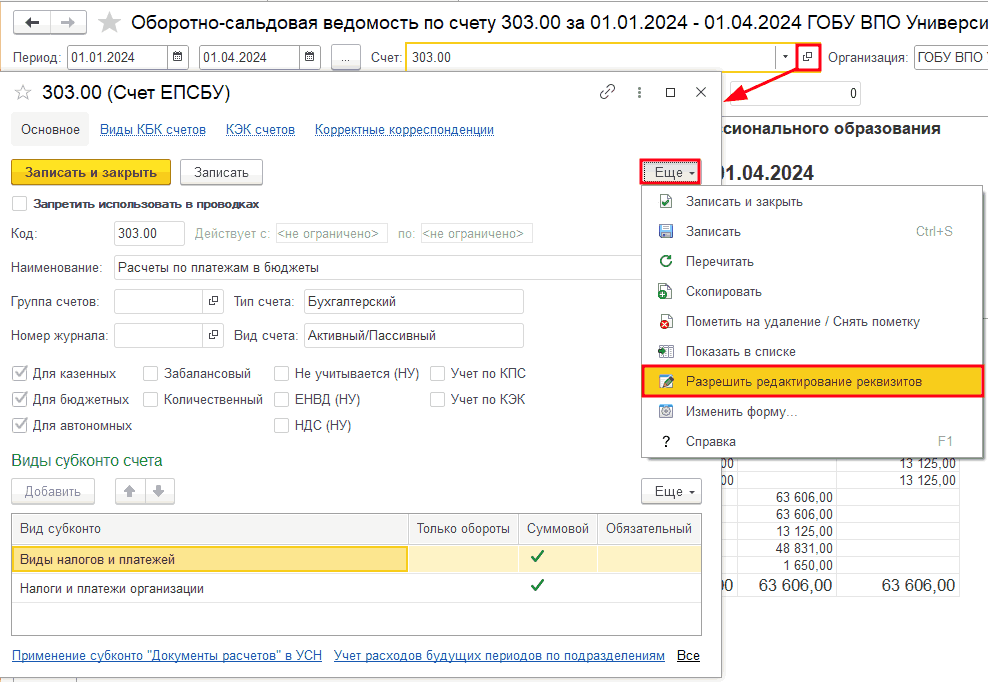Open the three-dot More menu in dialog header
The height and width of the screenshot is (682, 988).
639,91
